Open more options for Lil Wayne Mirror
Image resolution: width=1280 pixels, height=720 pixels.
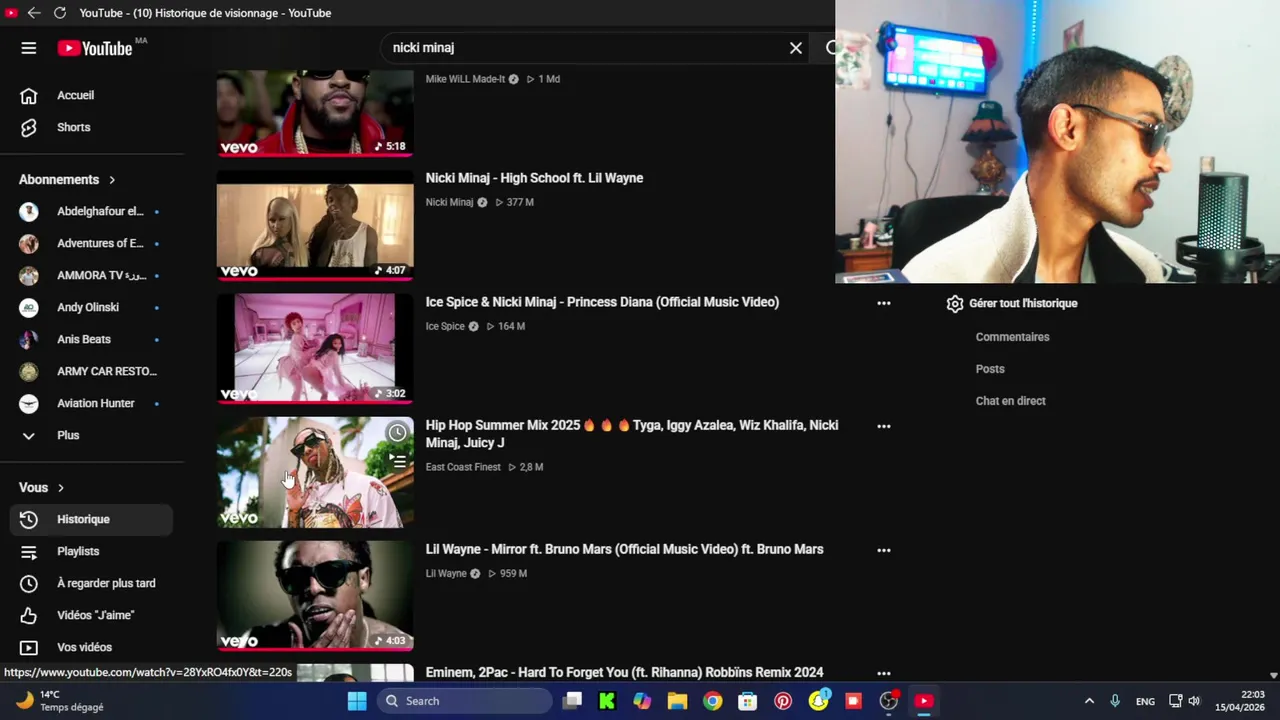click(884, 550)
